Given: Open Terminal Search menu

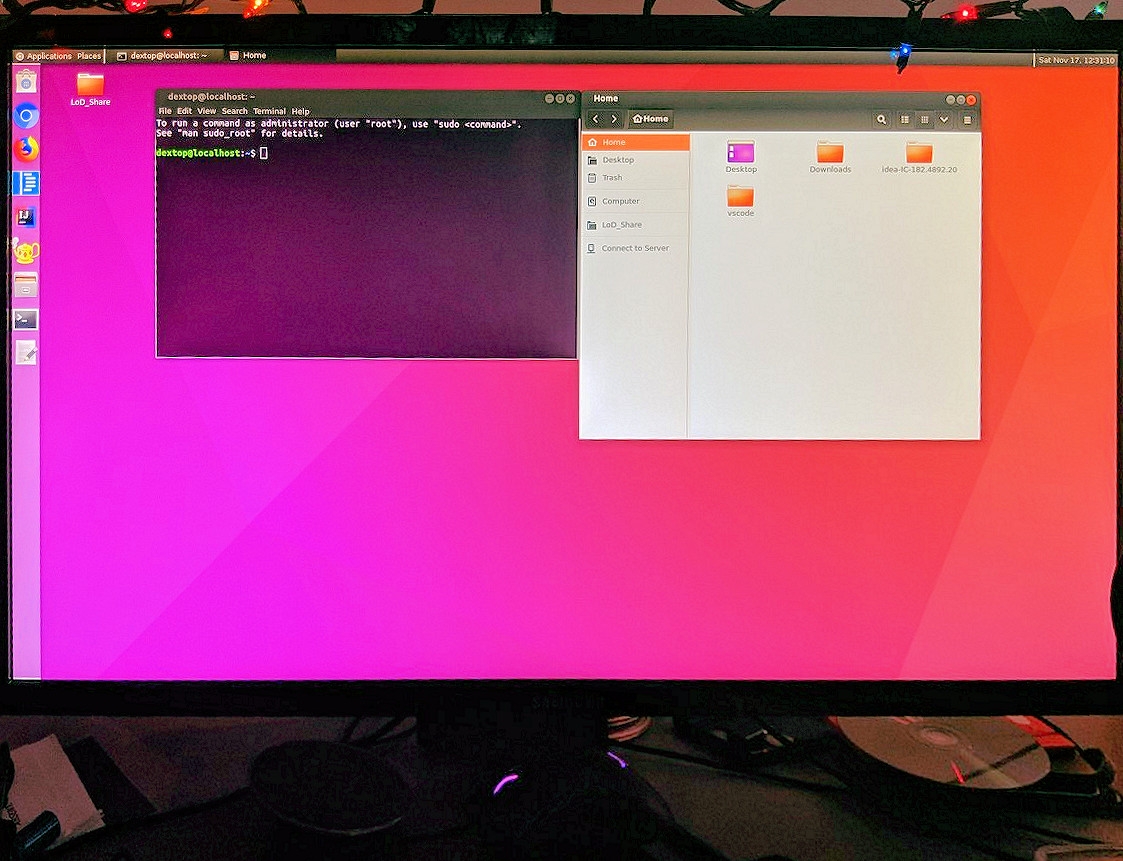Looking at the screenshot, I should (x=234, y=111).
